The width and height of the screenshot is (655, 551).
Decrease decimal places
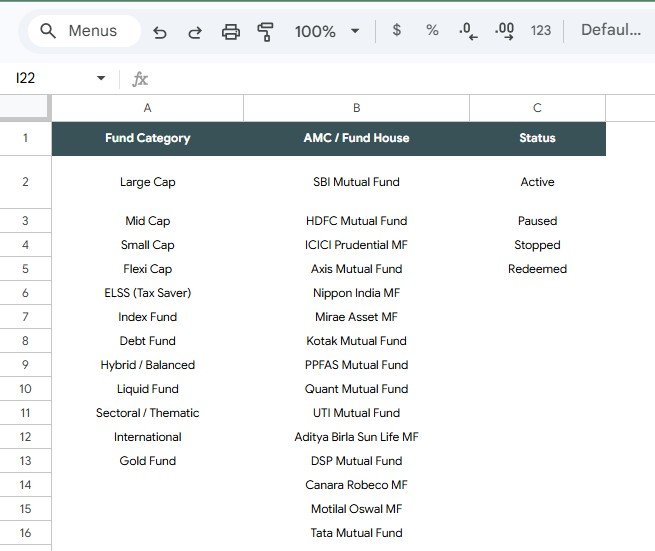[x=468, y=31]
